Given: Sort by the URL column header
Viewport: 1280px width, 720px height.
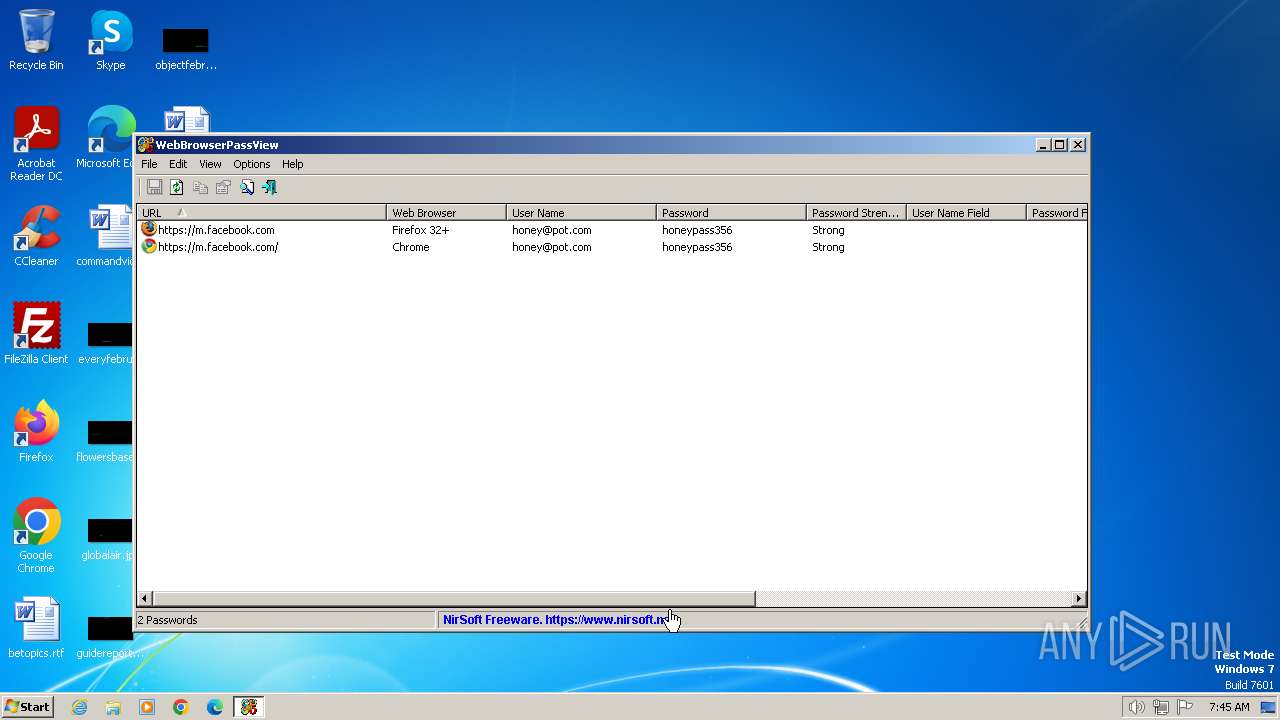Looking at the screenshot, I should [x=261, y=213].
